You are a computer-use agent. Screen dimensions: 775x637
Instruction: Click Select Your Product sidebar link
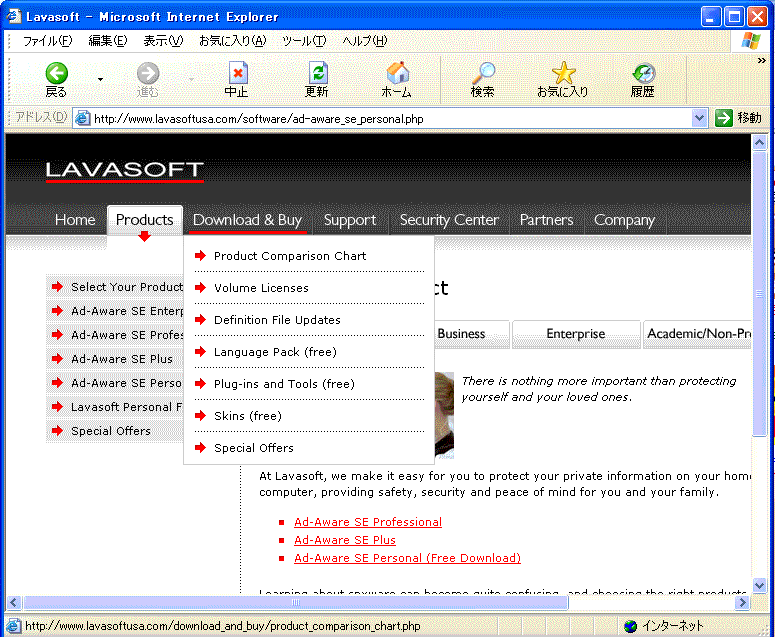tap(115, 287)
